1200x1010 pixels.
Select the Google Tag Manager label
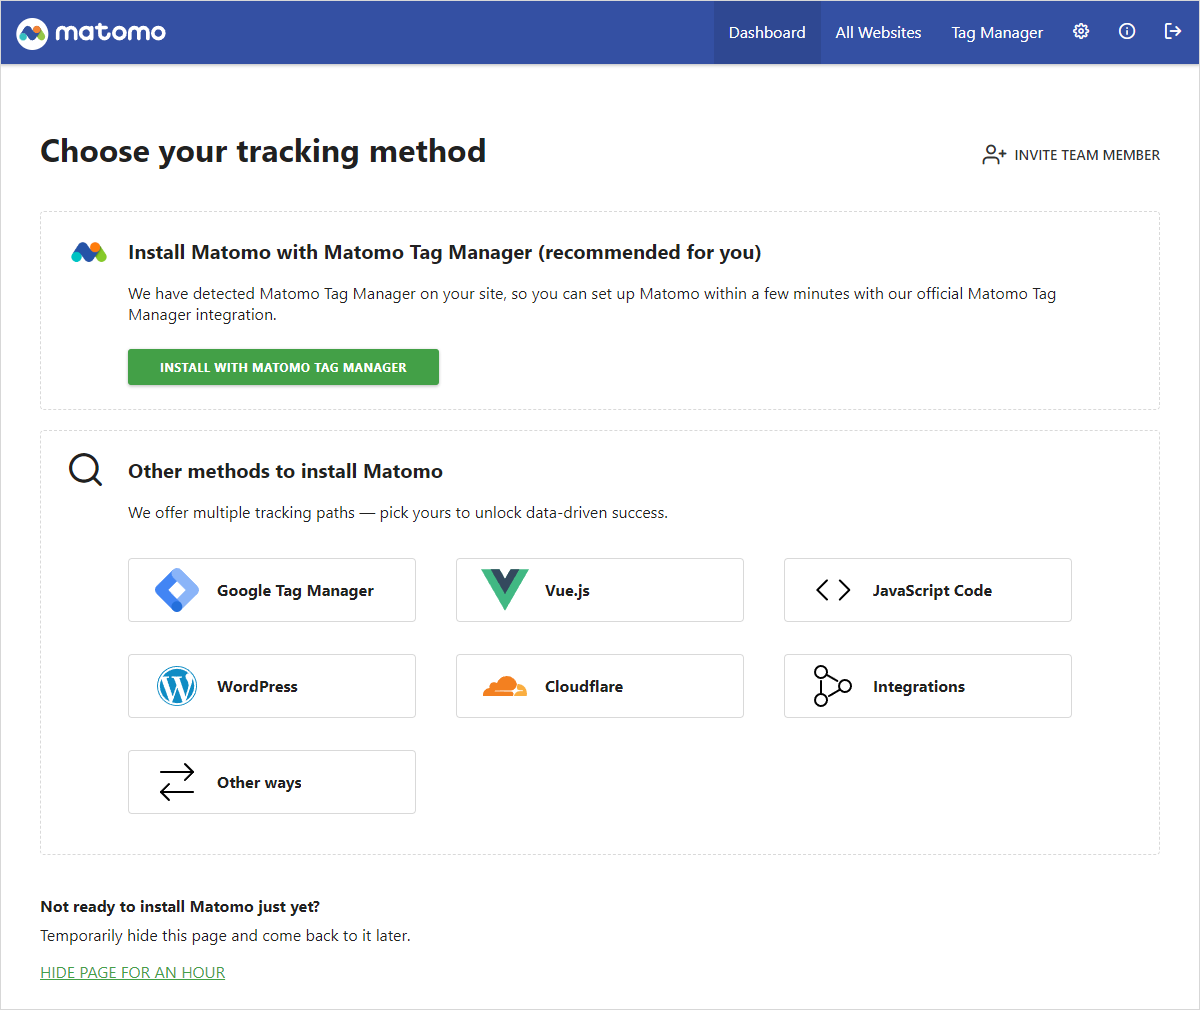pos(295,591)
